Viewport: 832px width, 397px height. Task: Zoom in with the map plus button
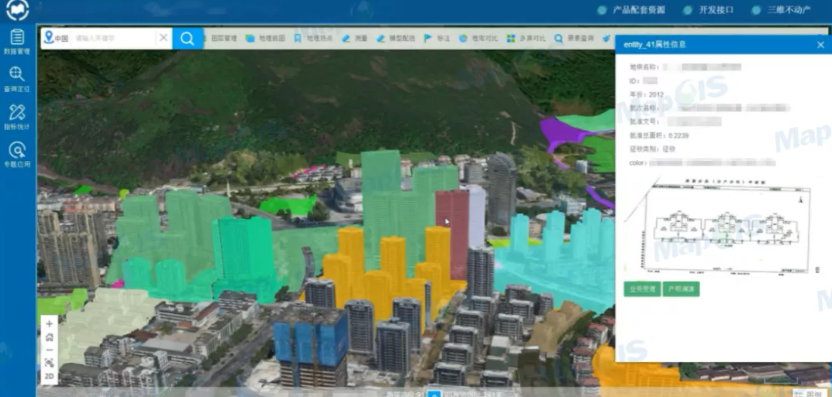[49, 323]
